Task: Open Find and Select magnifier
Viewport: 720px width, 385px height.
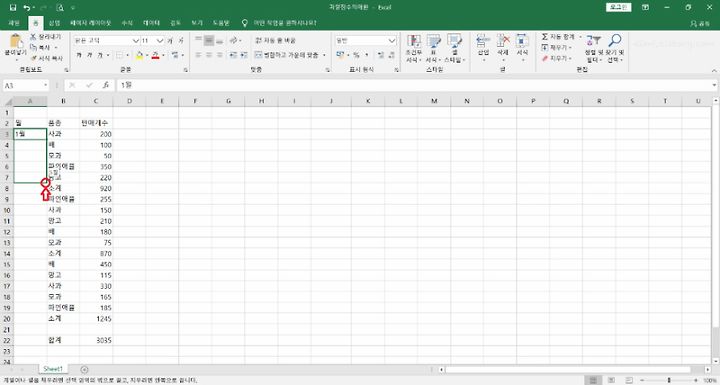Action: point(614,48)
